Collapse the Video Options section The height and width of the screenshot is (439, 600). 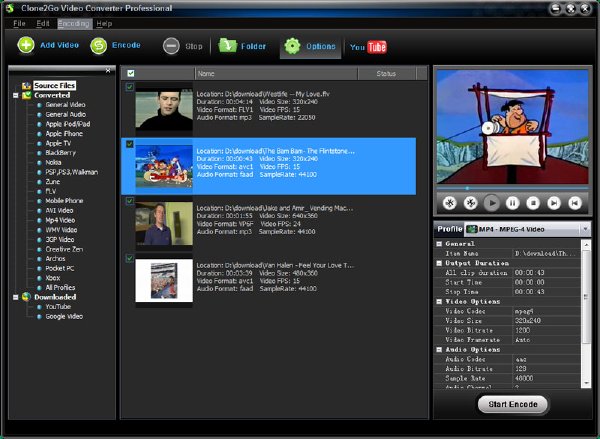439,302
